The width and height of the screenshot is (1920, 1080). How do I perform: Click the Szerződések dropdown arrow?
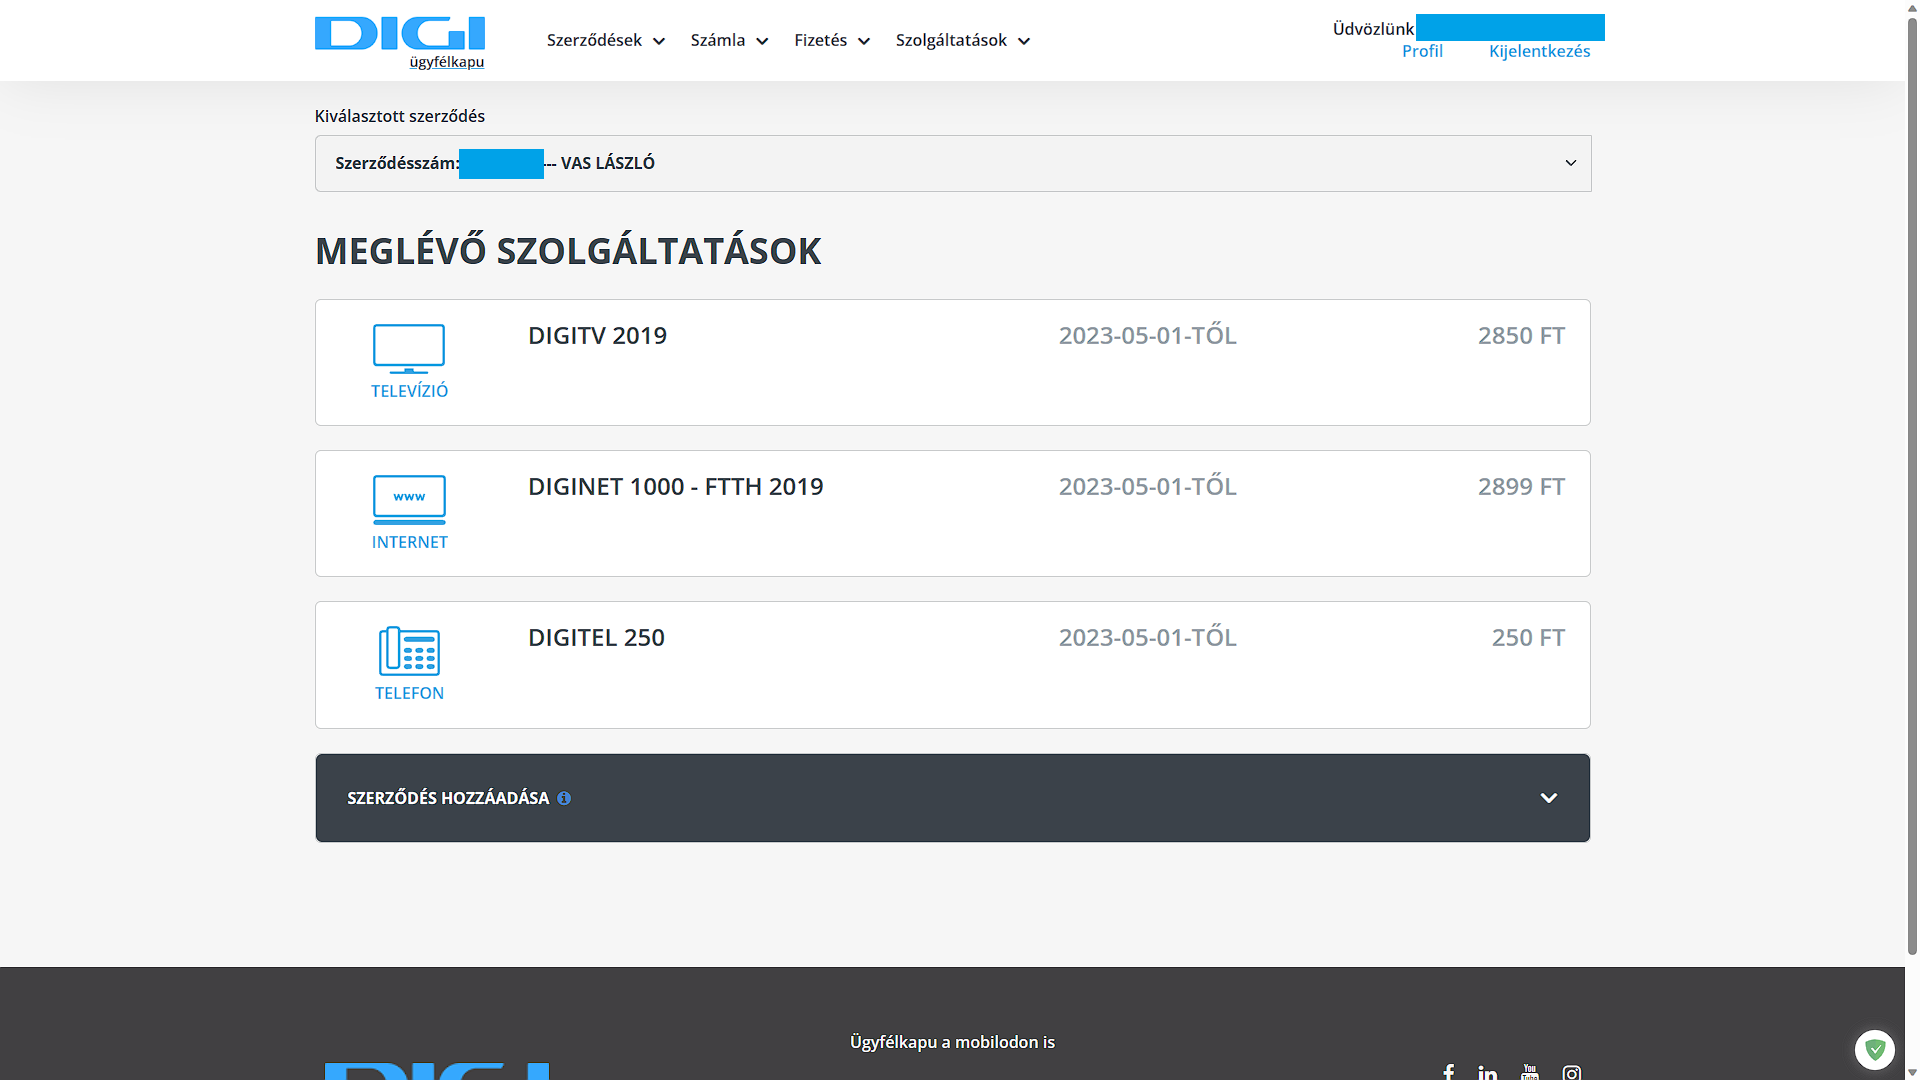click(x=659, y=41)
